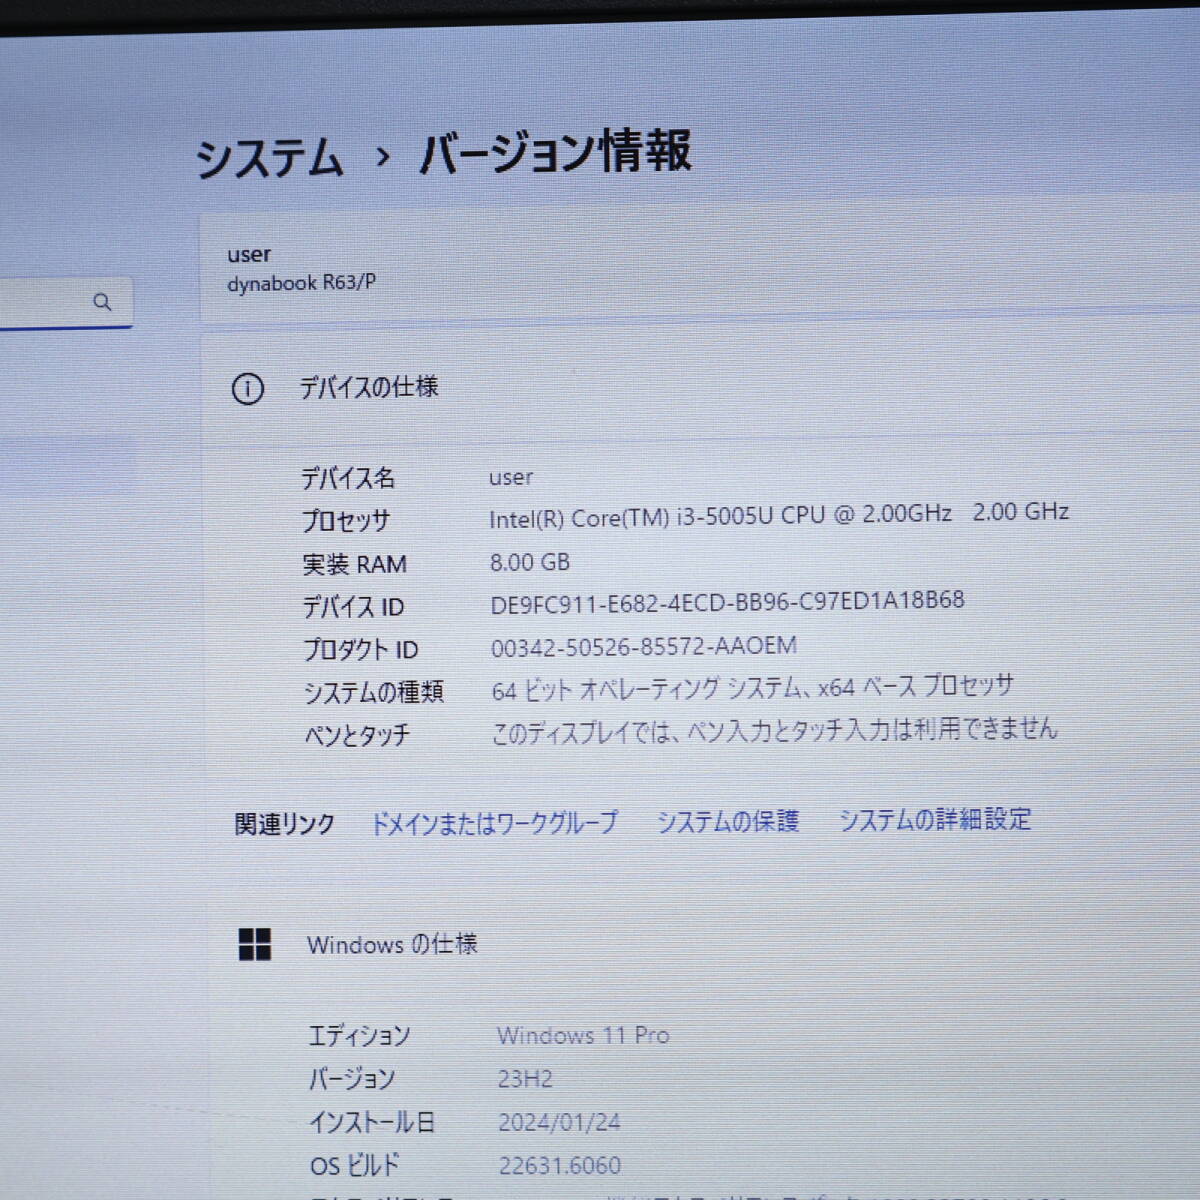This screenshot has height=1200, width=1200.
Task: Select the 8.00 GB RAM value
Action: click(530, 562)
